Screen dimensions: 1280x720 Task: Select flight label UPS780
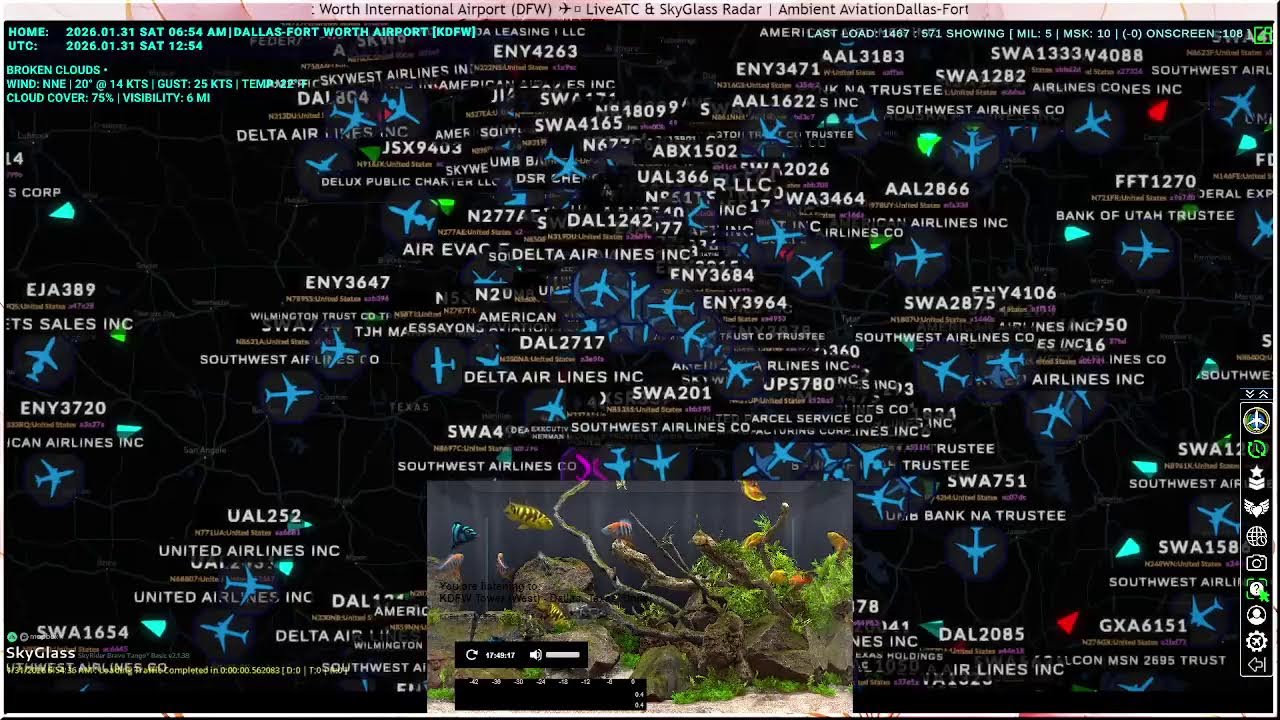click(x=799, y=384)
